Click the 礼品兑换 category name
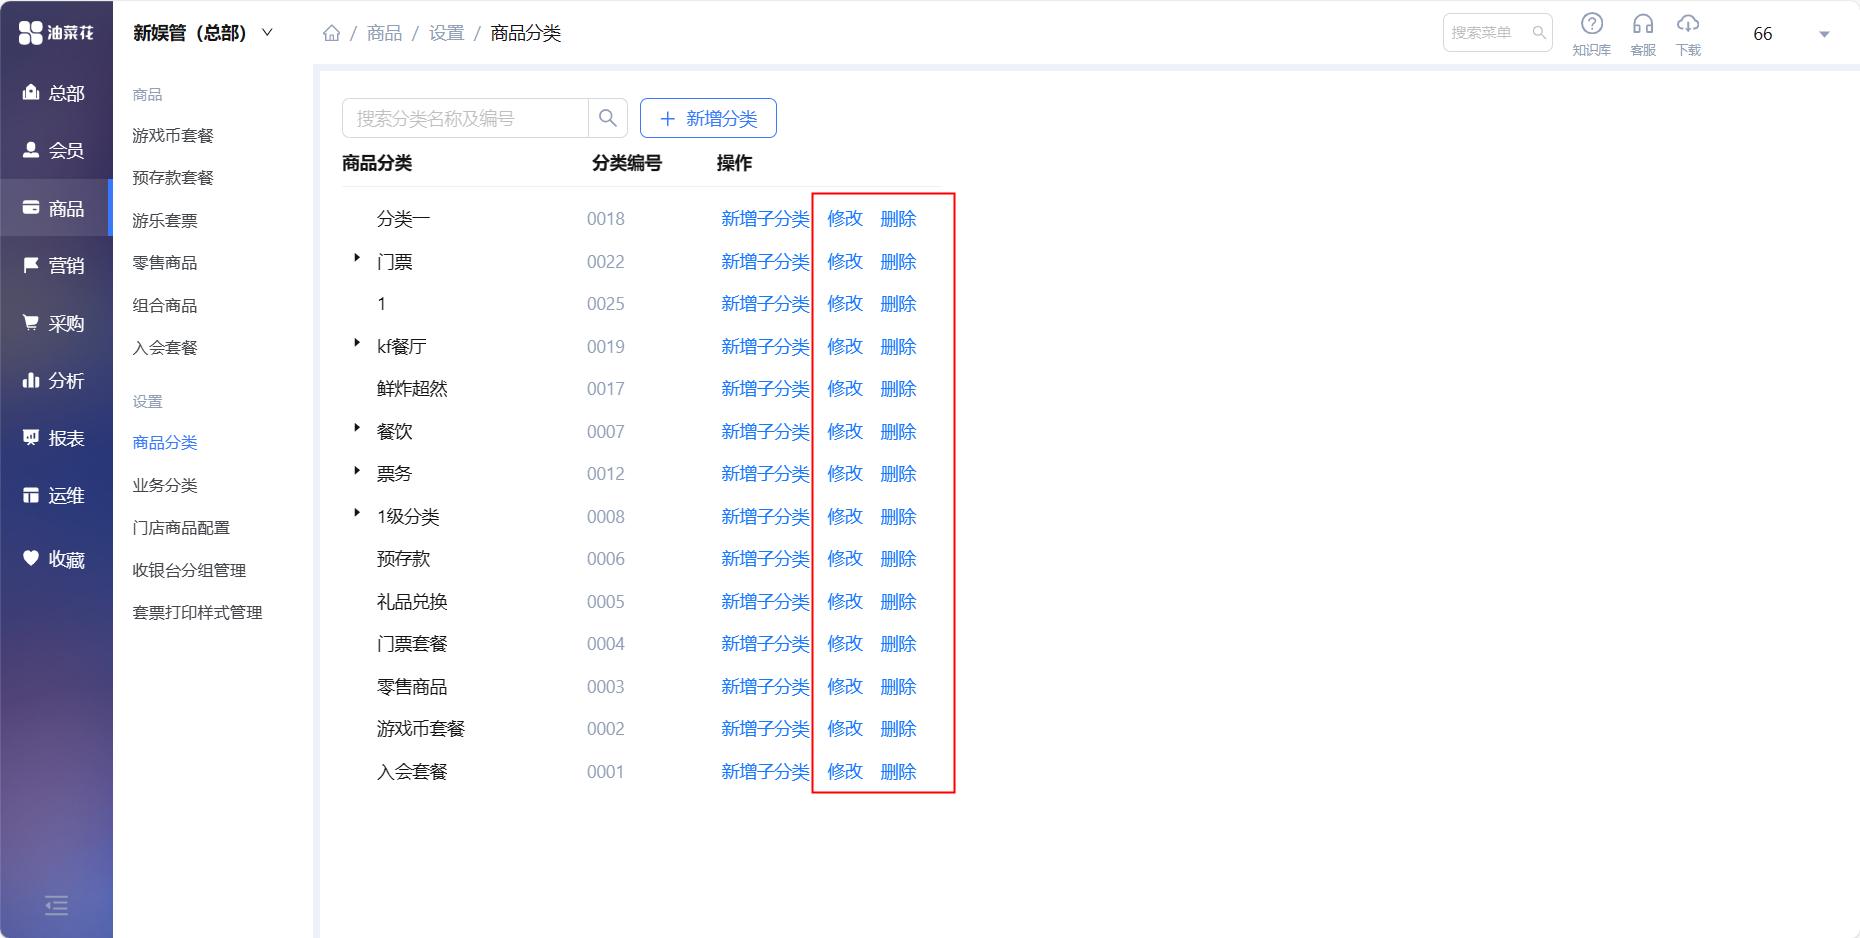Image resolution: width=1860 pixels, height=938 pixels. 412,602
